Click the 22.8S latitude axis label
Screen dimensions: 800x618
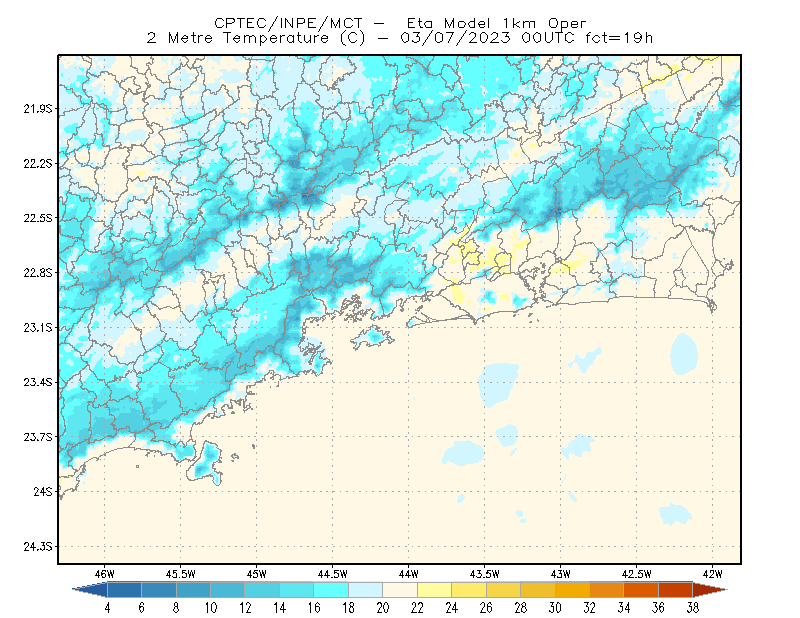point(38,273)
